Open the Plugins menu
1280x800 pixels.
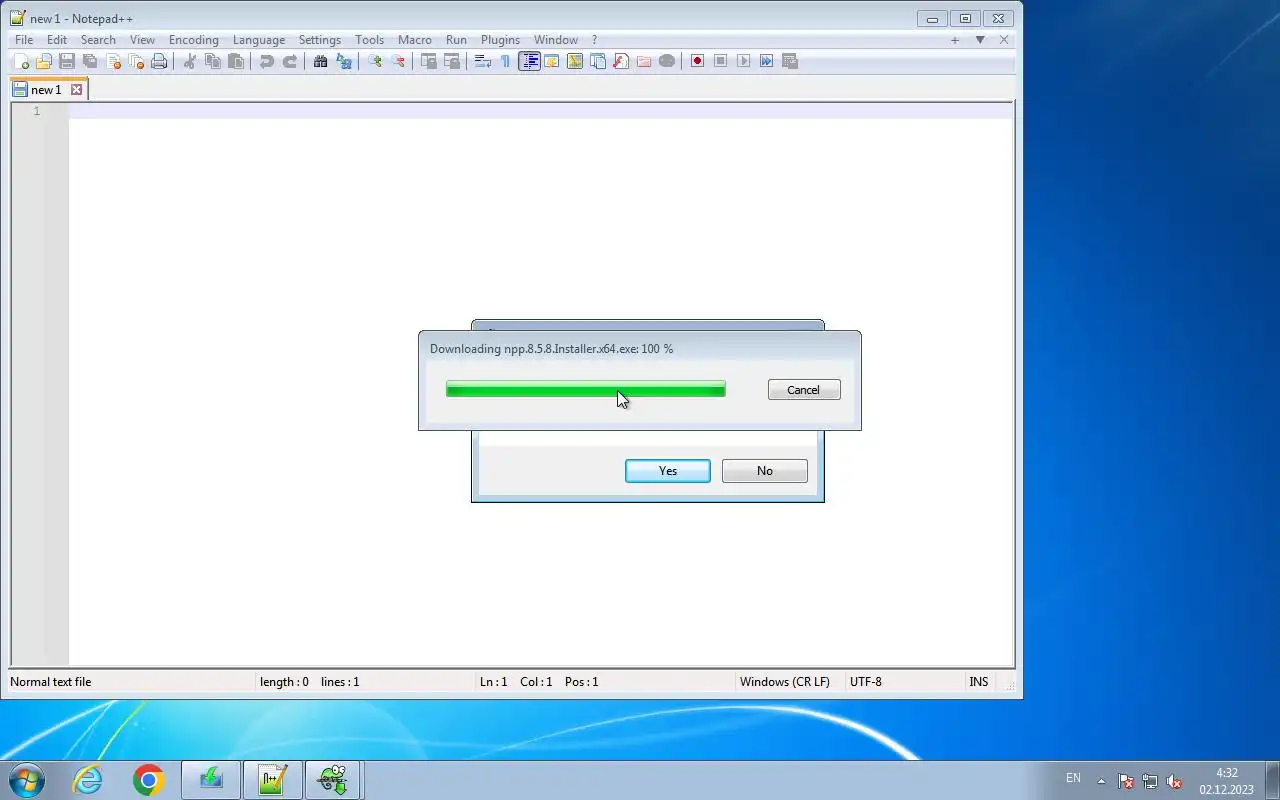pos(500,40)
